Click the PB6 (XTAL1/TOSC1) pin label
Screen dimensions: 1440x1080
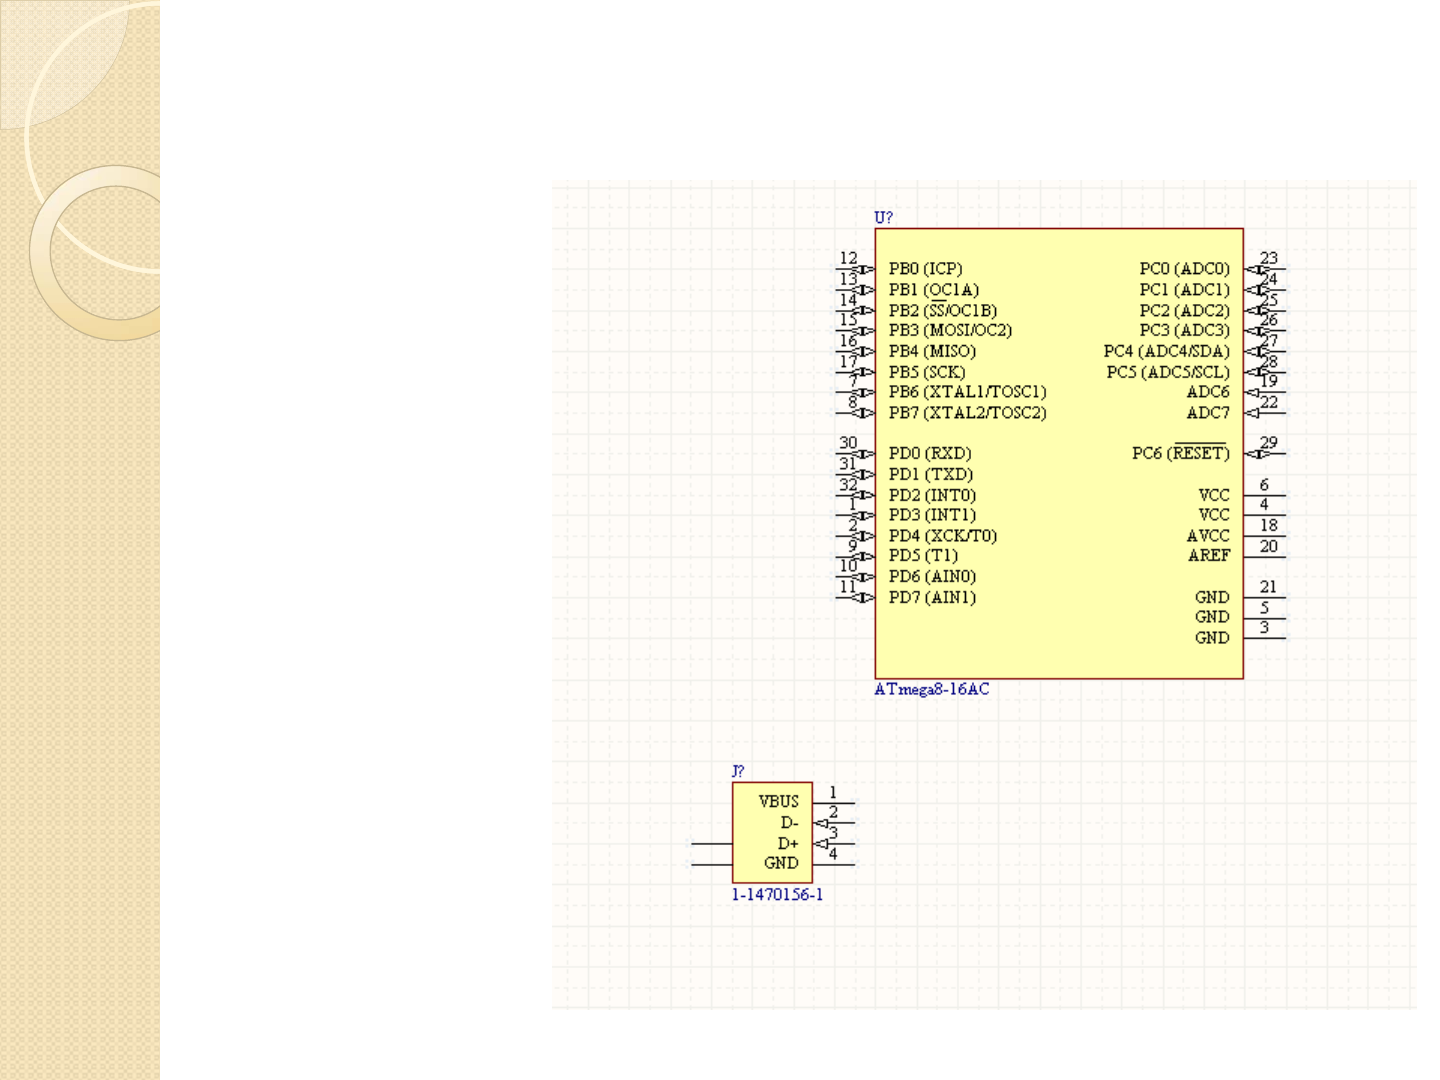(x=967, y=392)
